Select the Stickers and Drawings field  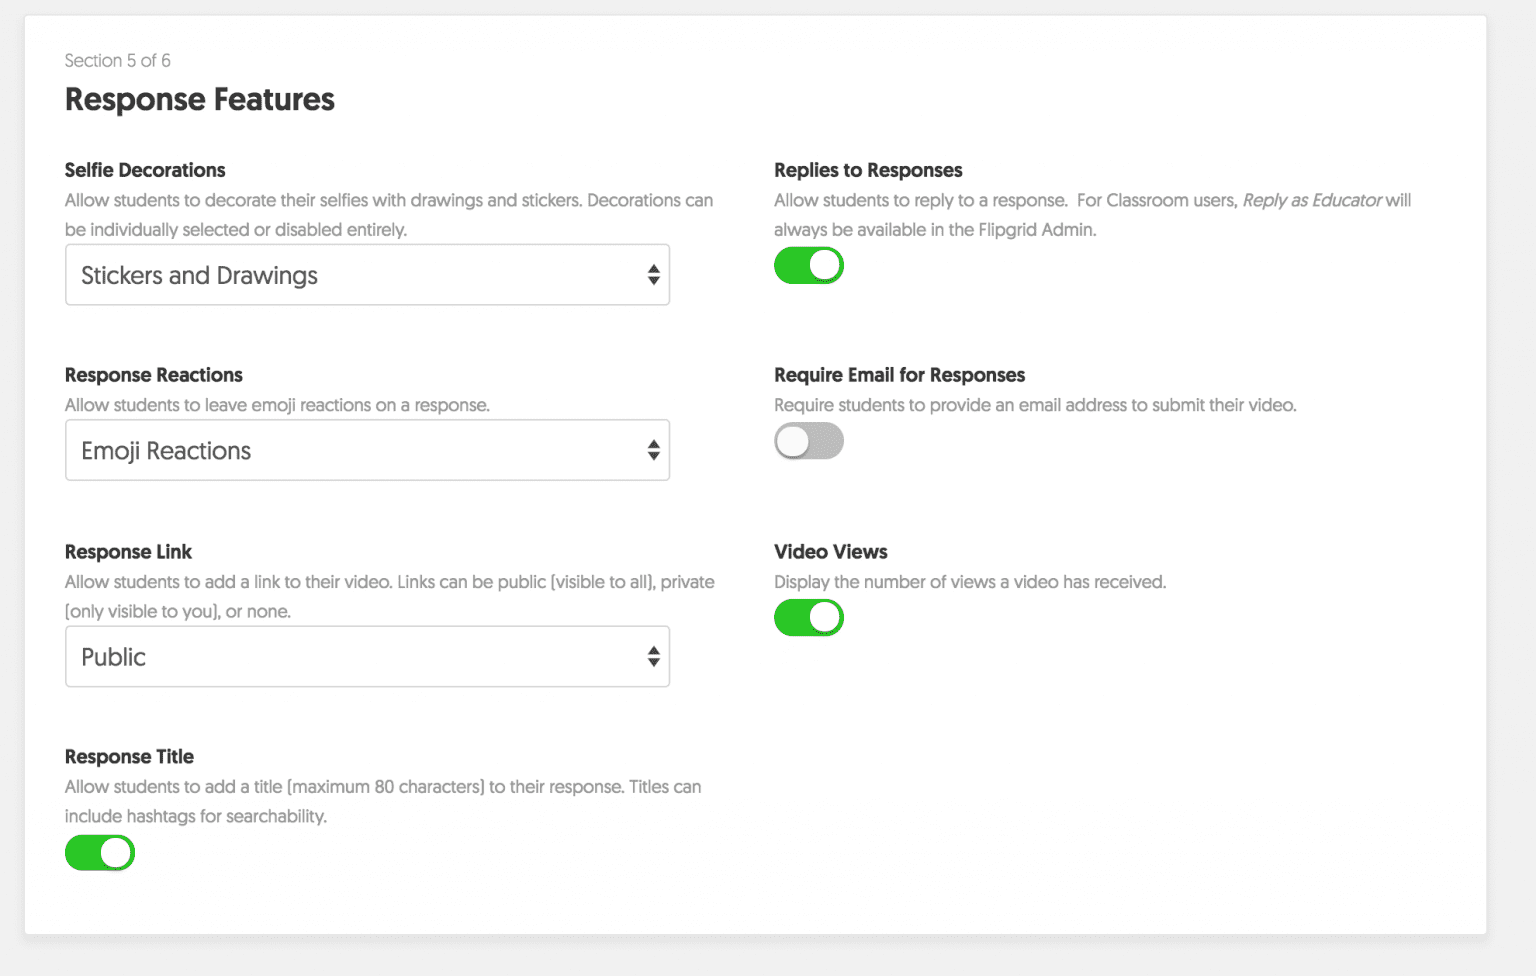click(300, 274)
